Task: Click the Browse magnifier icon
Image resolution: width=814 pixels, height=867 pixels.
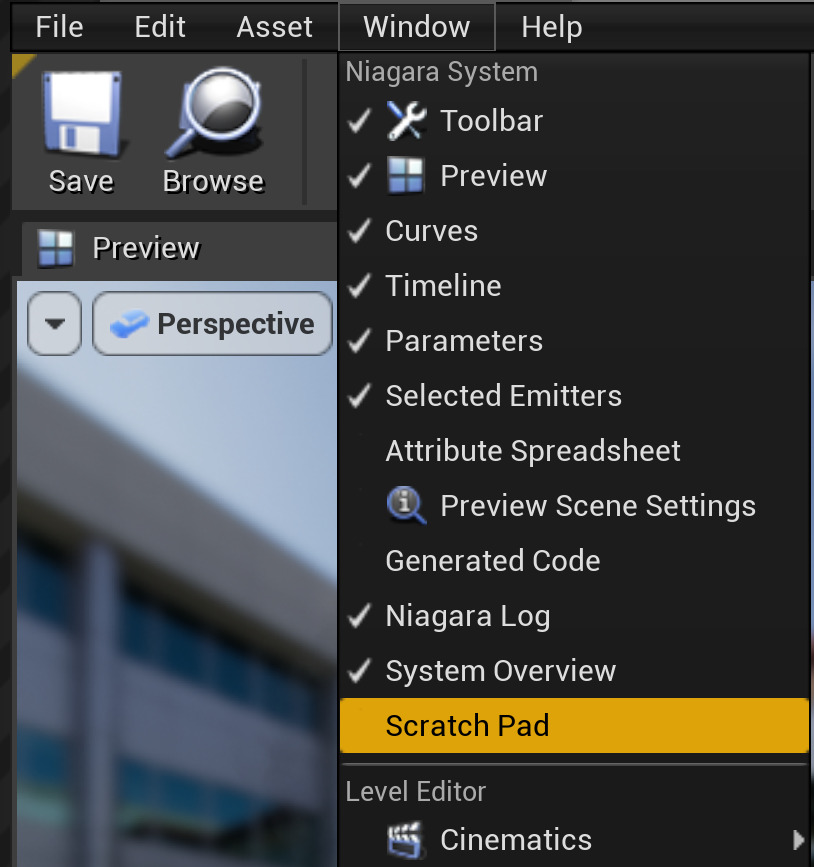Action: pos(213,114)
